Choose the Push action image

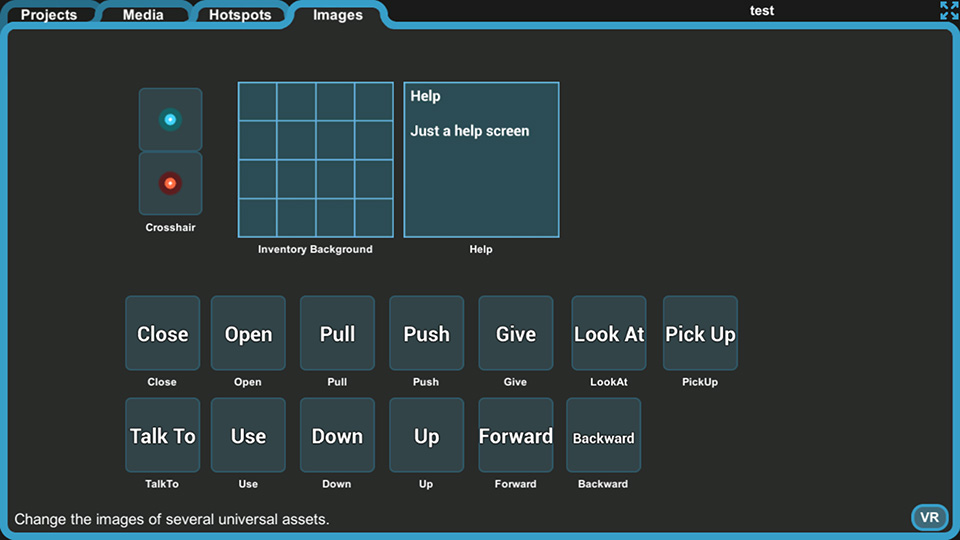(x=426, y=333)
